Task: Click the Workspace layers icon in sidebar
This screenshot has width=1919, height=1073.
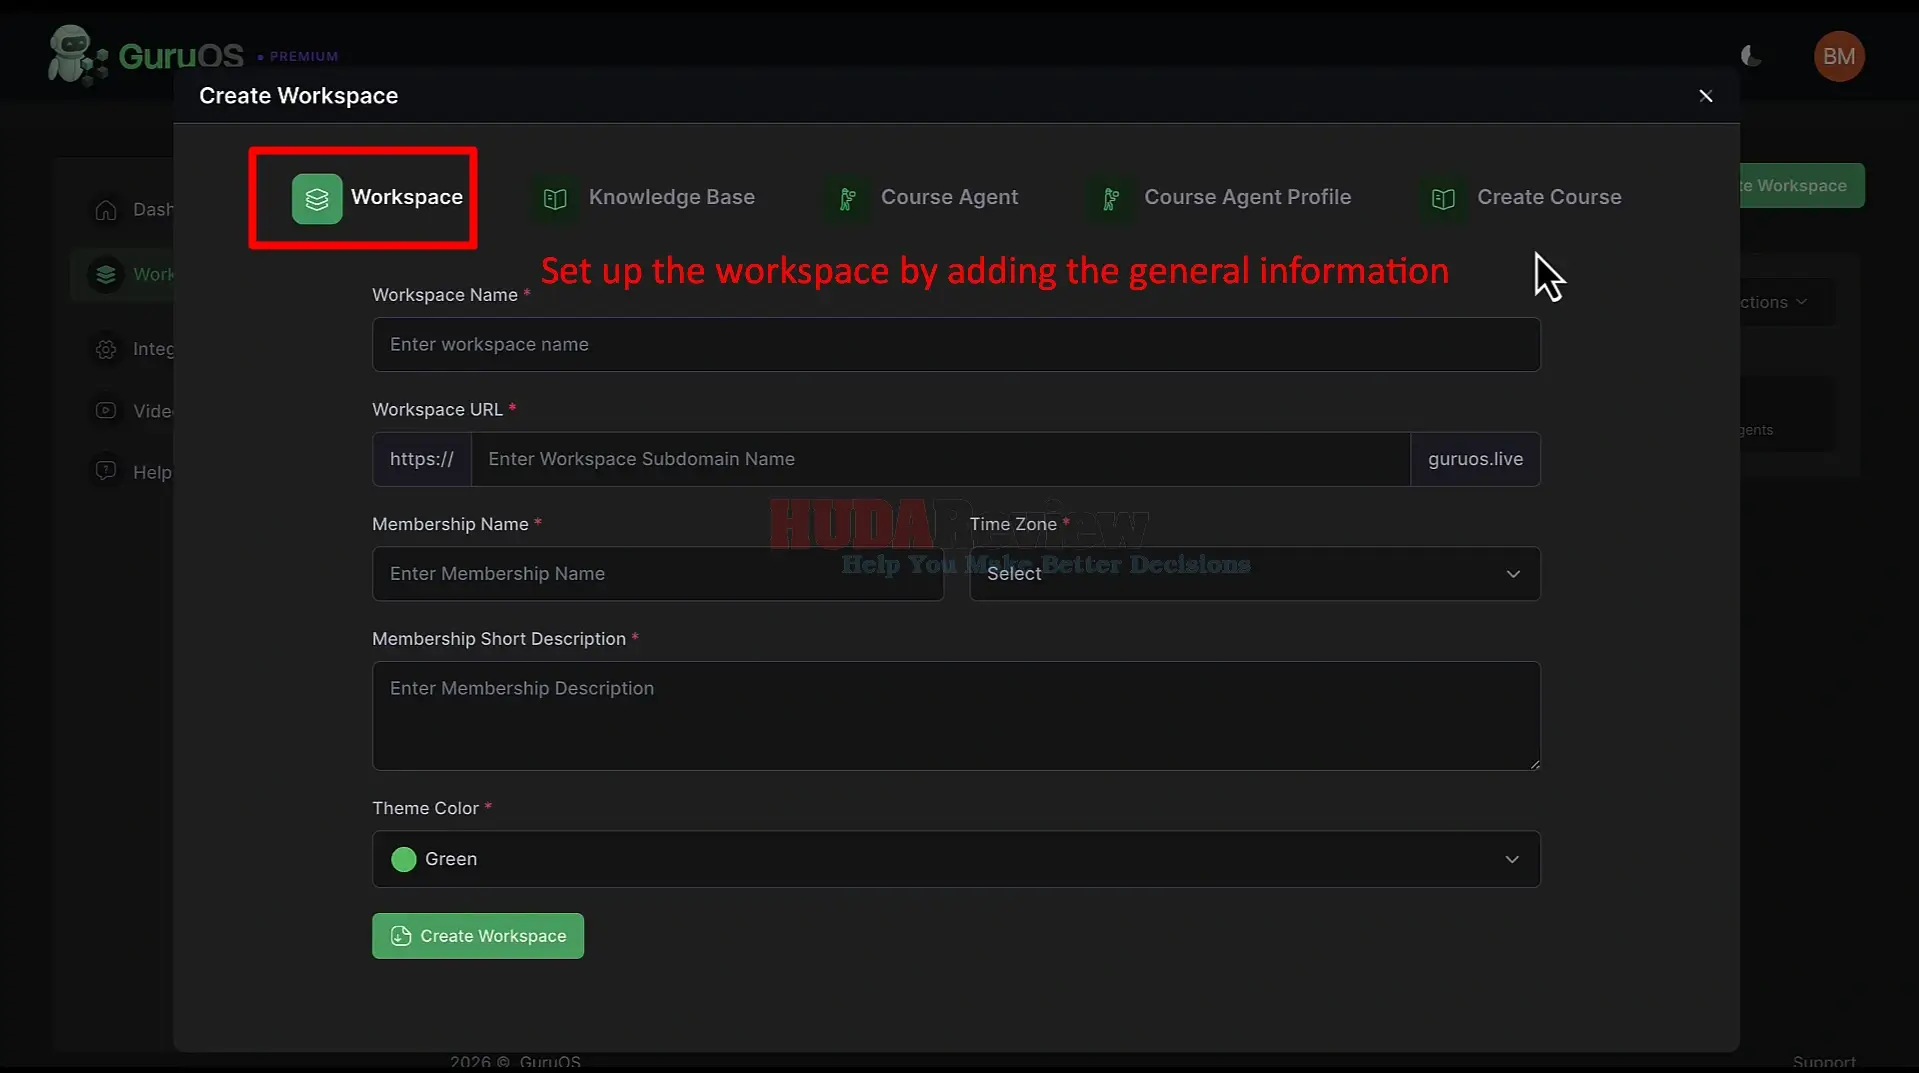Action: coord(106,274)
